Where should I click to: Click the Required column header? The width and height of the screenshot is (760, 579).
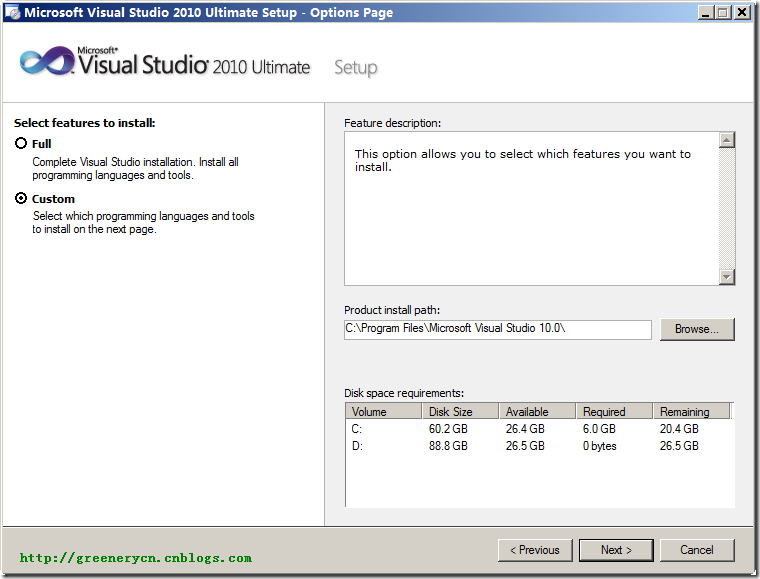(x=614, y=411)
